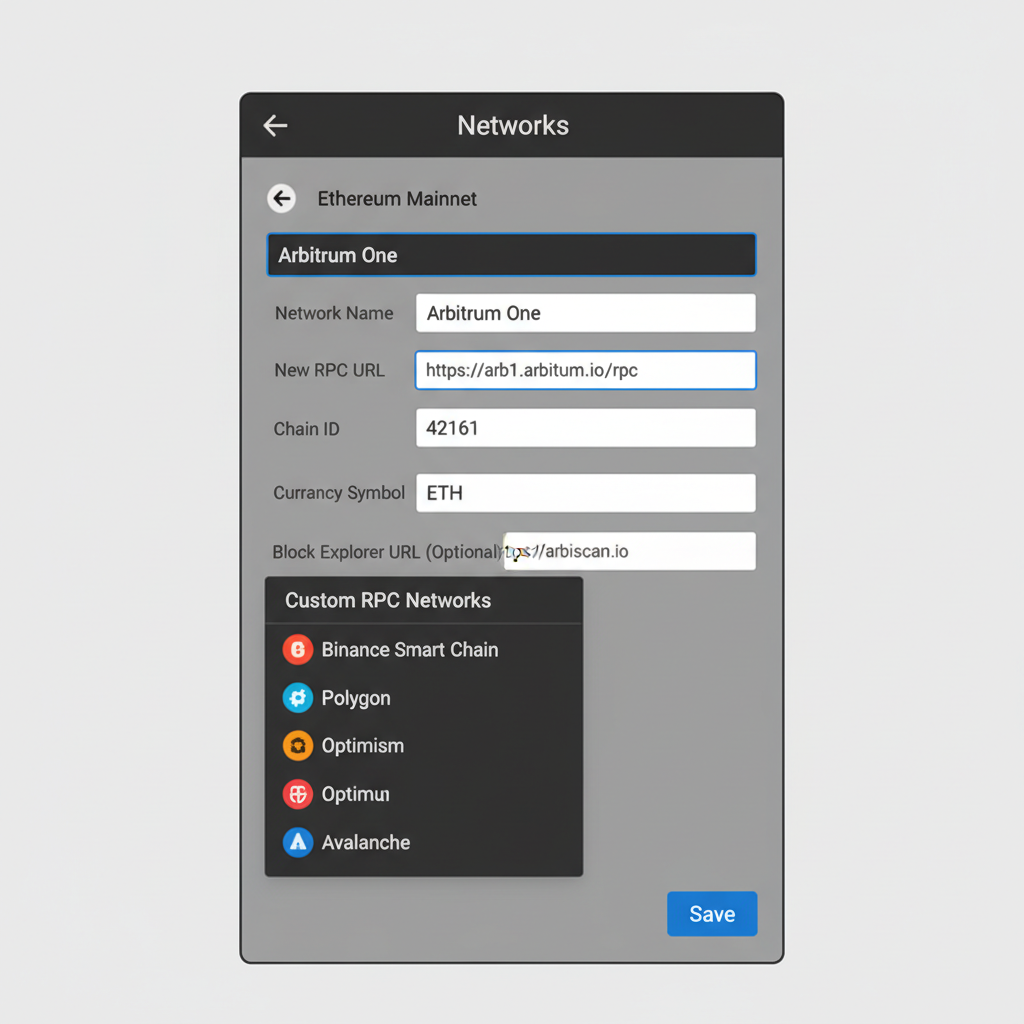Click the cursor marker in Block Explorer field
This screenshot has width=1024, height=1024.
[515, 551]
